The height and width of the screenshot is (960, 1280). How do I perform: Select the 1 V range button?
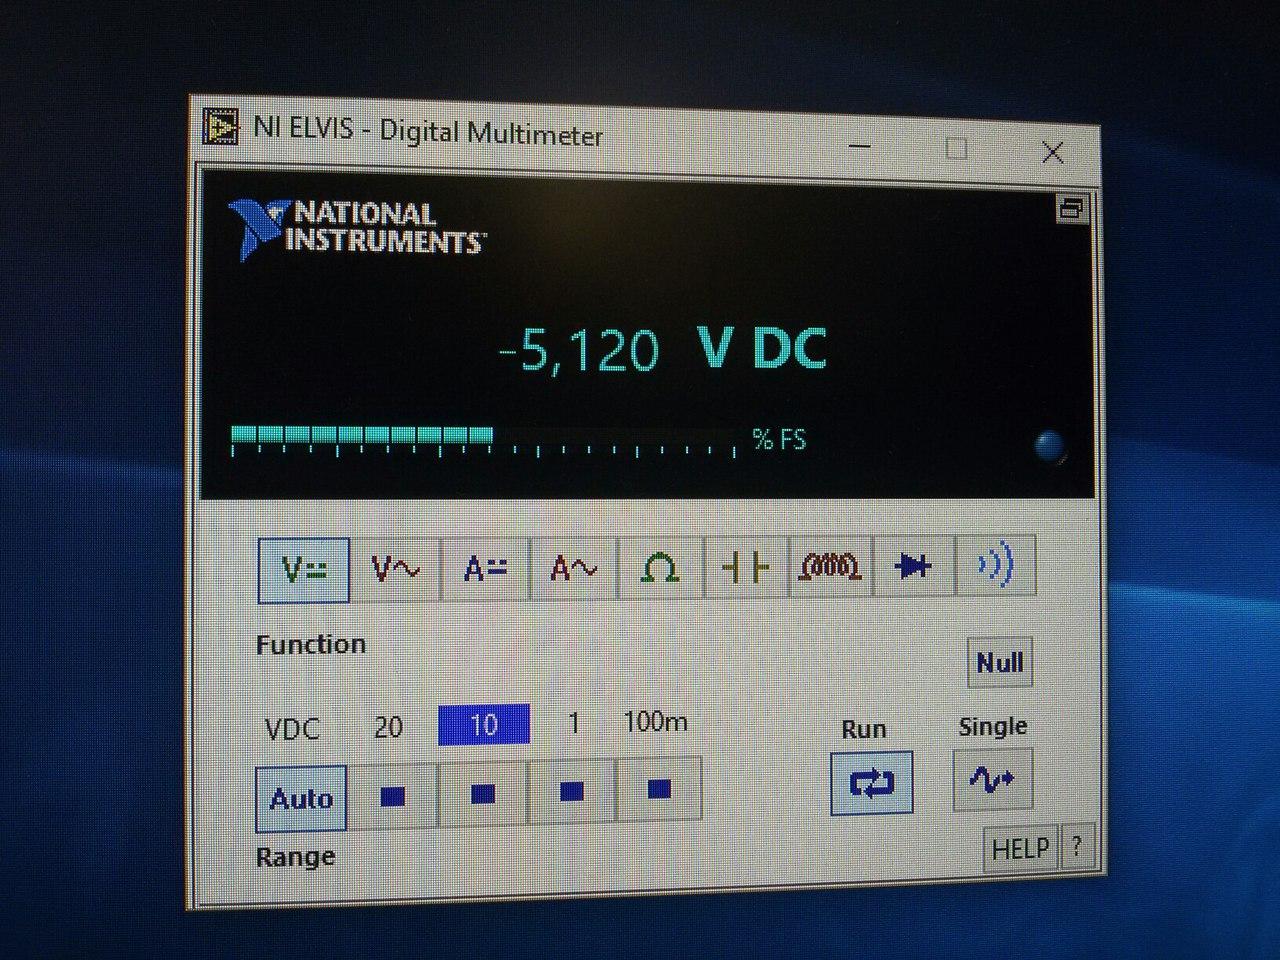571,792
